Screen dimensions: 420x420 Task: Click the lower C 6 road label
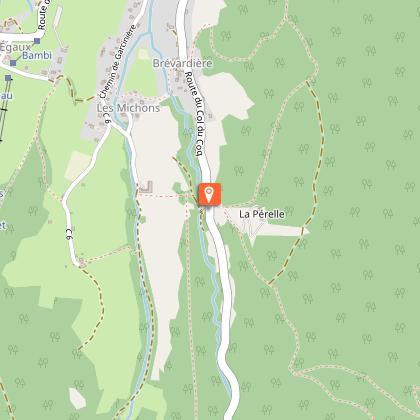point(69,234)
